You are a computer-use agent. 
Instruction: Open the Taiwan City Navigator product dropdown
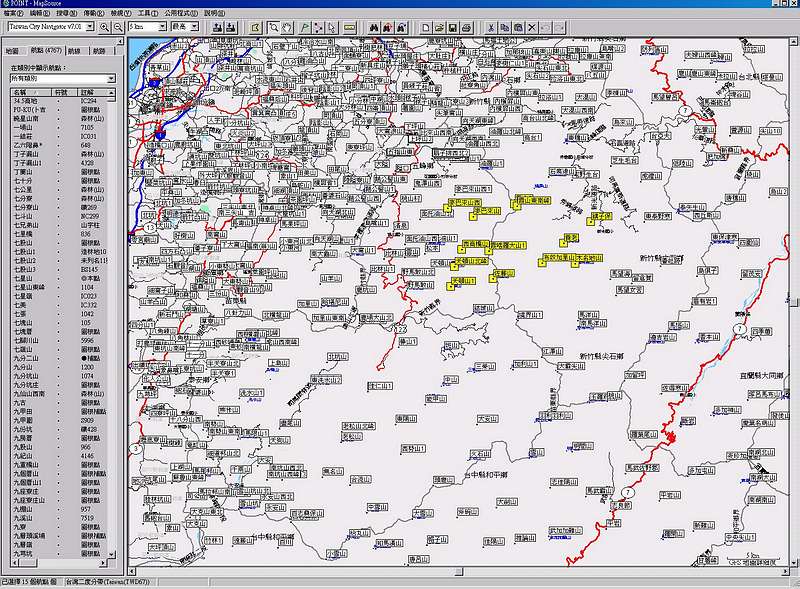tap(90, 27)
